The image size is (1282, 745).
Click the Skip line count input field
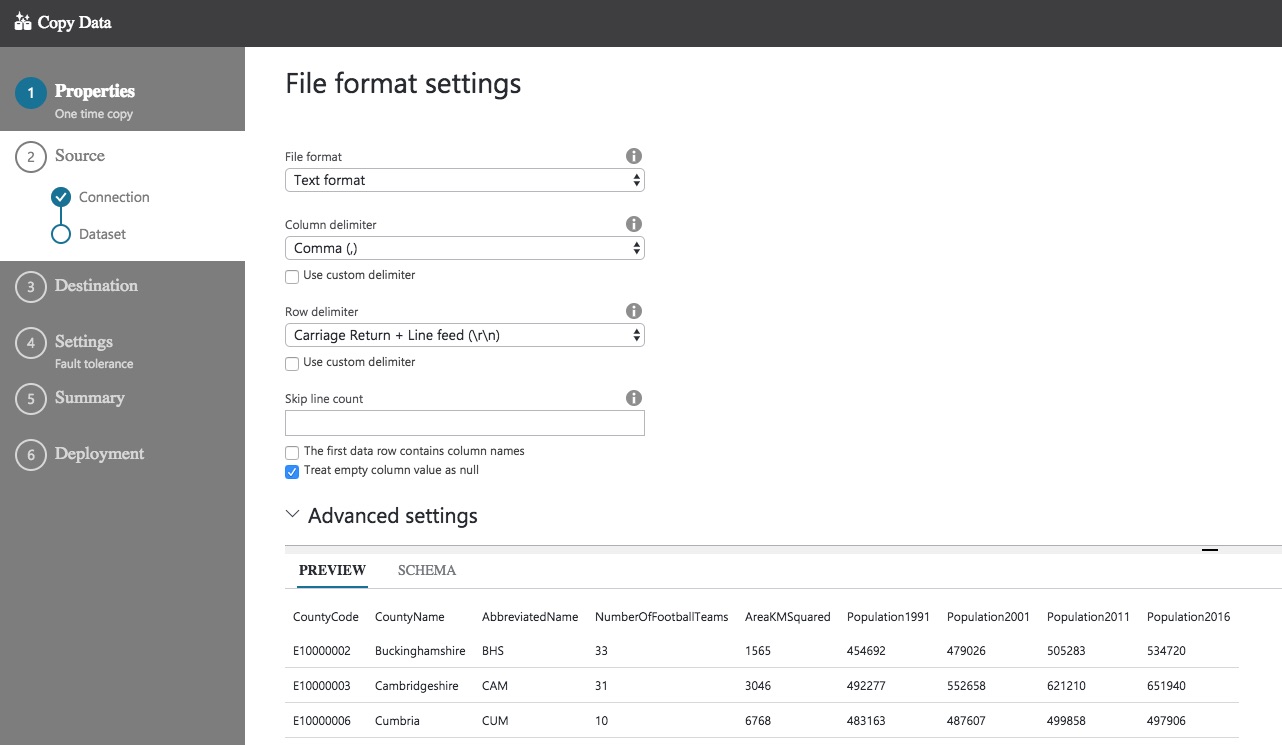(464, 423)
